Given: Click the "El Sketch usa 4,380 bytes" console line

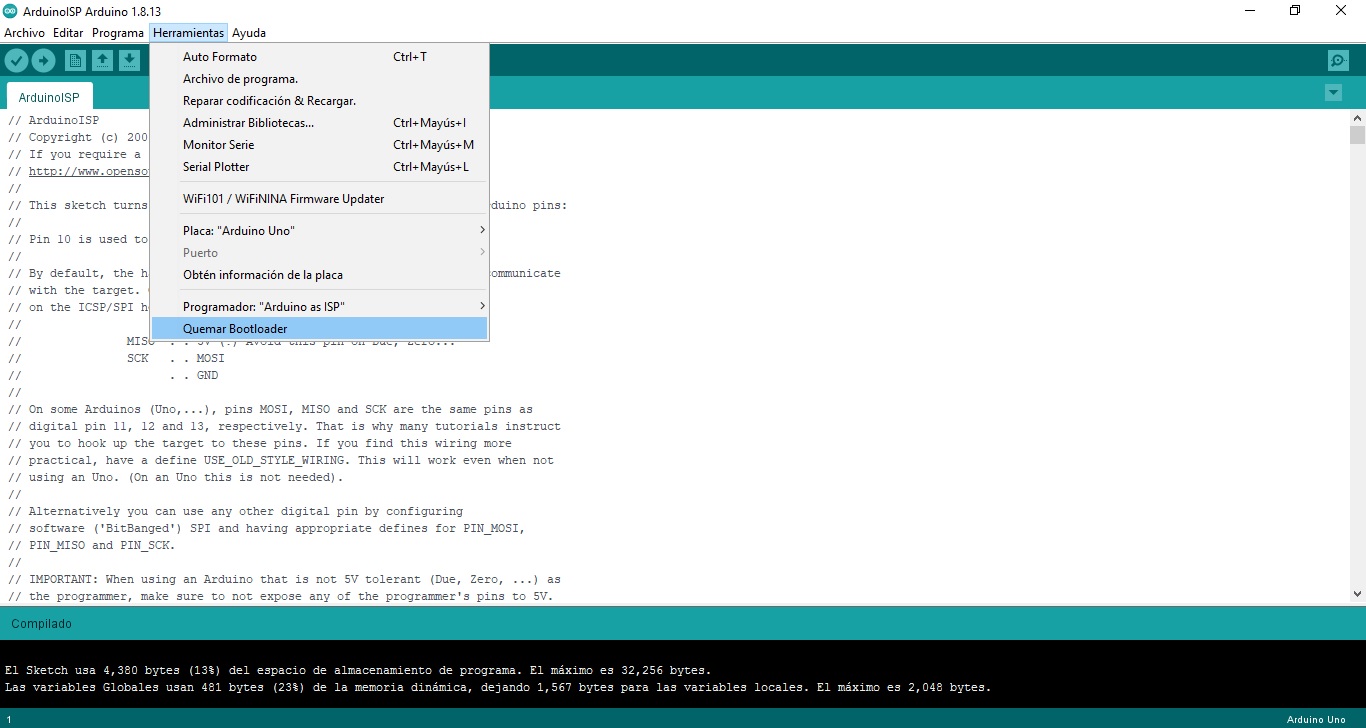Looking at the screenshot, I should coord(358,670).
